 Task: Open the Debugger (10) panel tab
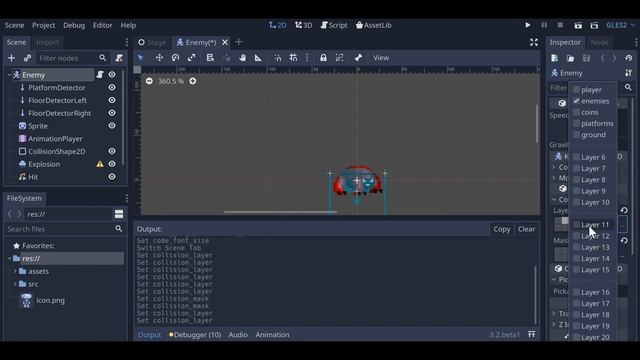[x=195, y=335]
